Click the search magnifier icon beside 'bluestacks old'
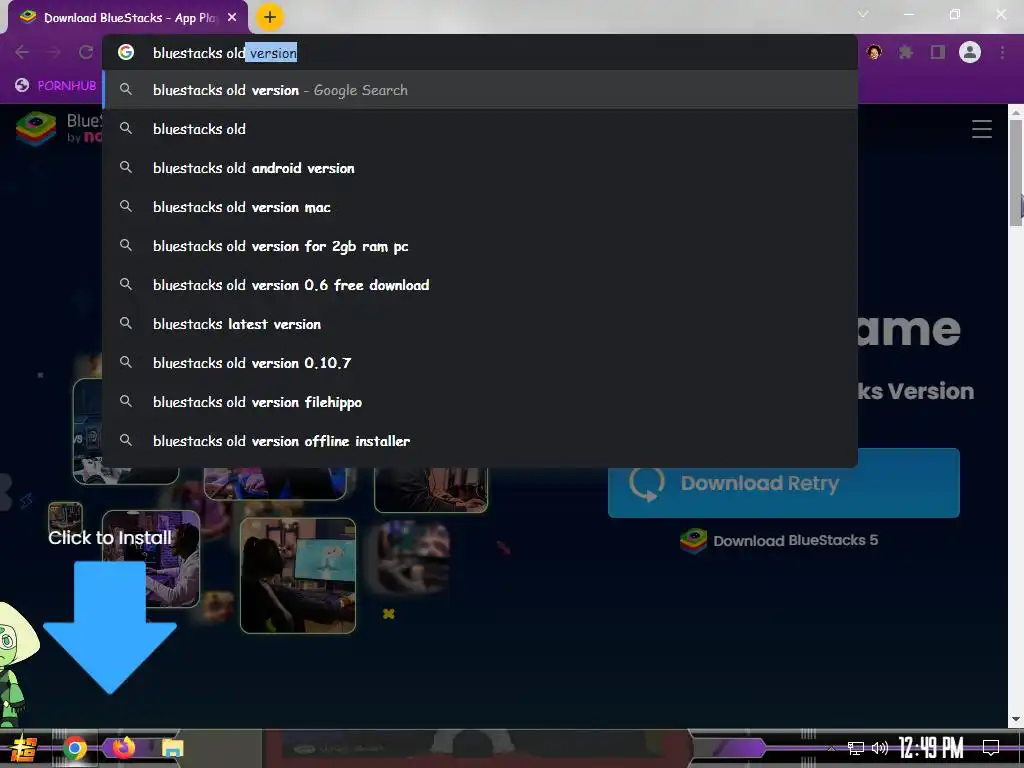Screen dimensions: 1024x768 point(126,129)
